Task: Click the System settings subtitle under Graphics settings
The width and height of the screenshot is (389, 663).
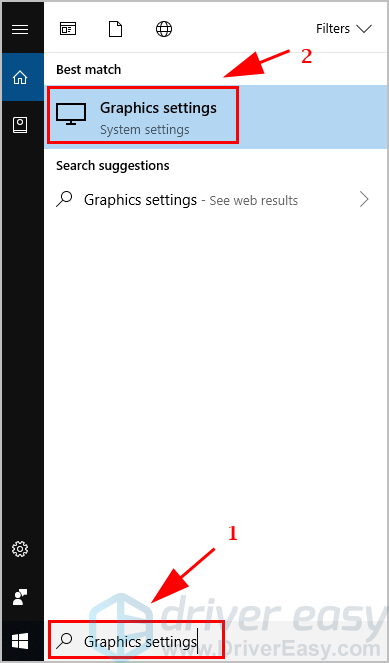Action: click(x=145, y=130)
